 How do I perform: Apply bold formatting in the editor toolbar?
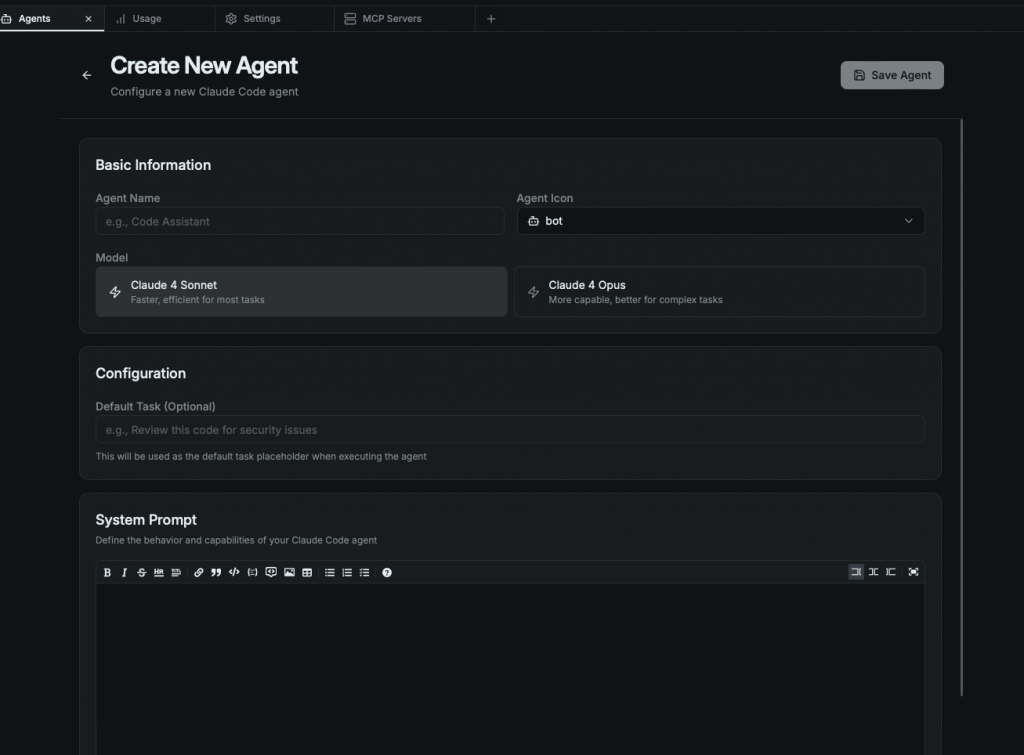pos(107,572)
